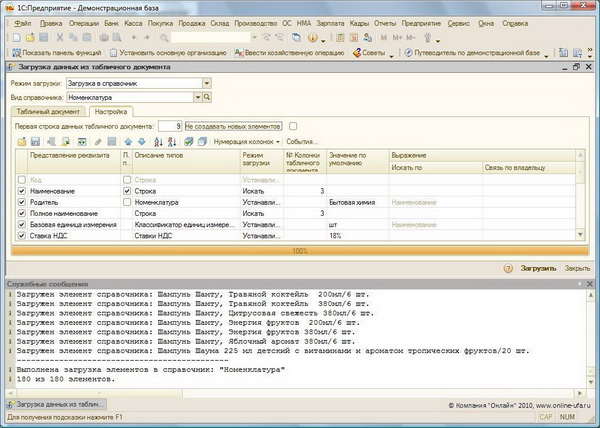
Task: Click the attribute table scrollbar down arrow
Action: click(x=580, y=234)
